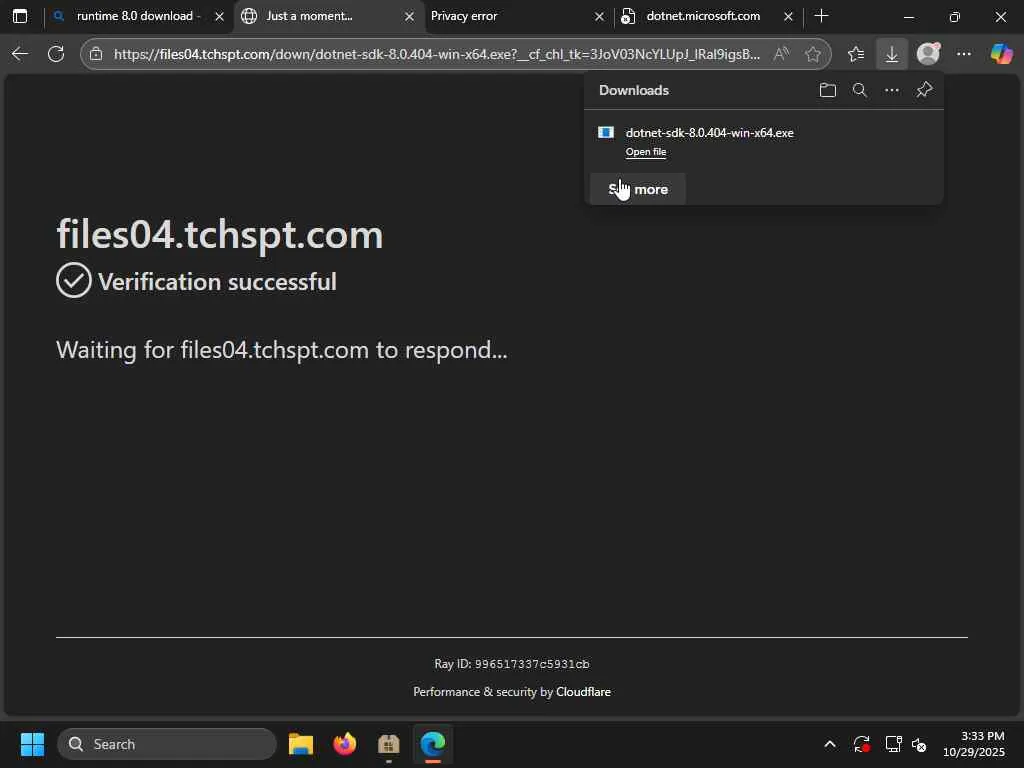Screen dimensions: 1024x768
Task: Close the dotnet.microsoft.com tab
Action: [x=788, y=16]
